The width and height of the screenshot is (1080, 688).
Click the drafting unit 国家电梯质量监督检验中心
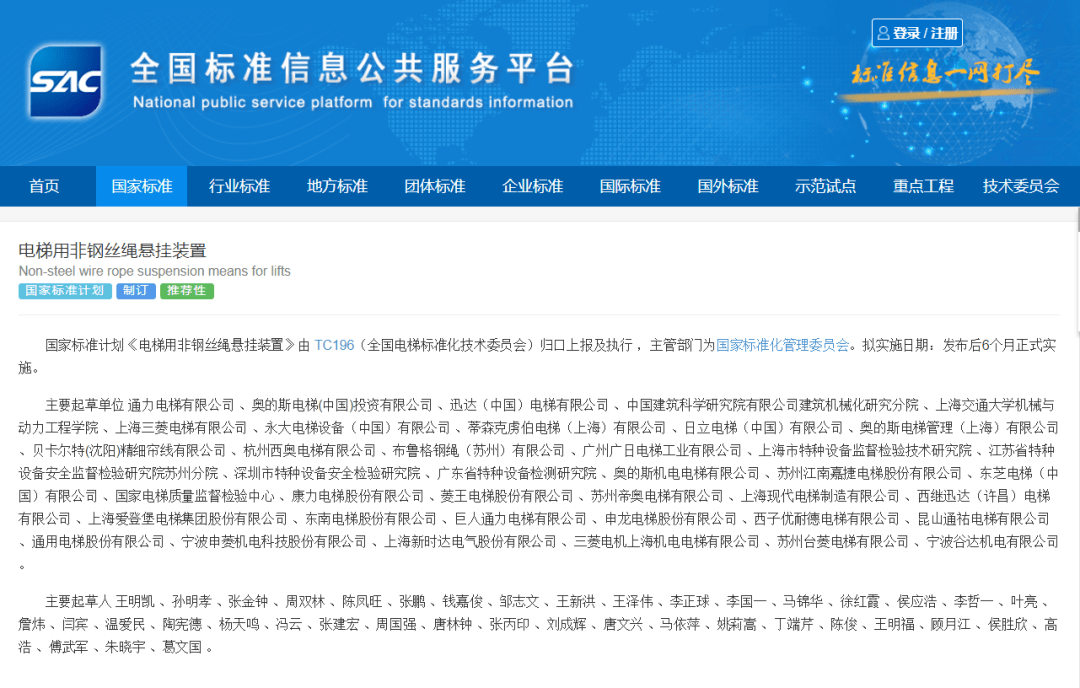(x=194, y=496)
